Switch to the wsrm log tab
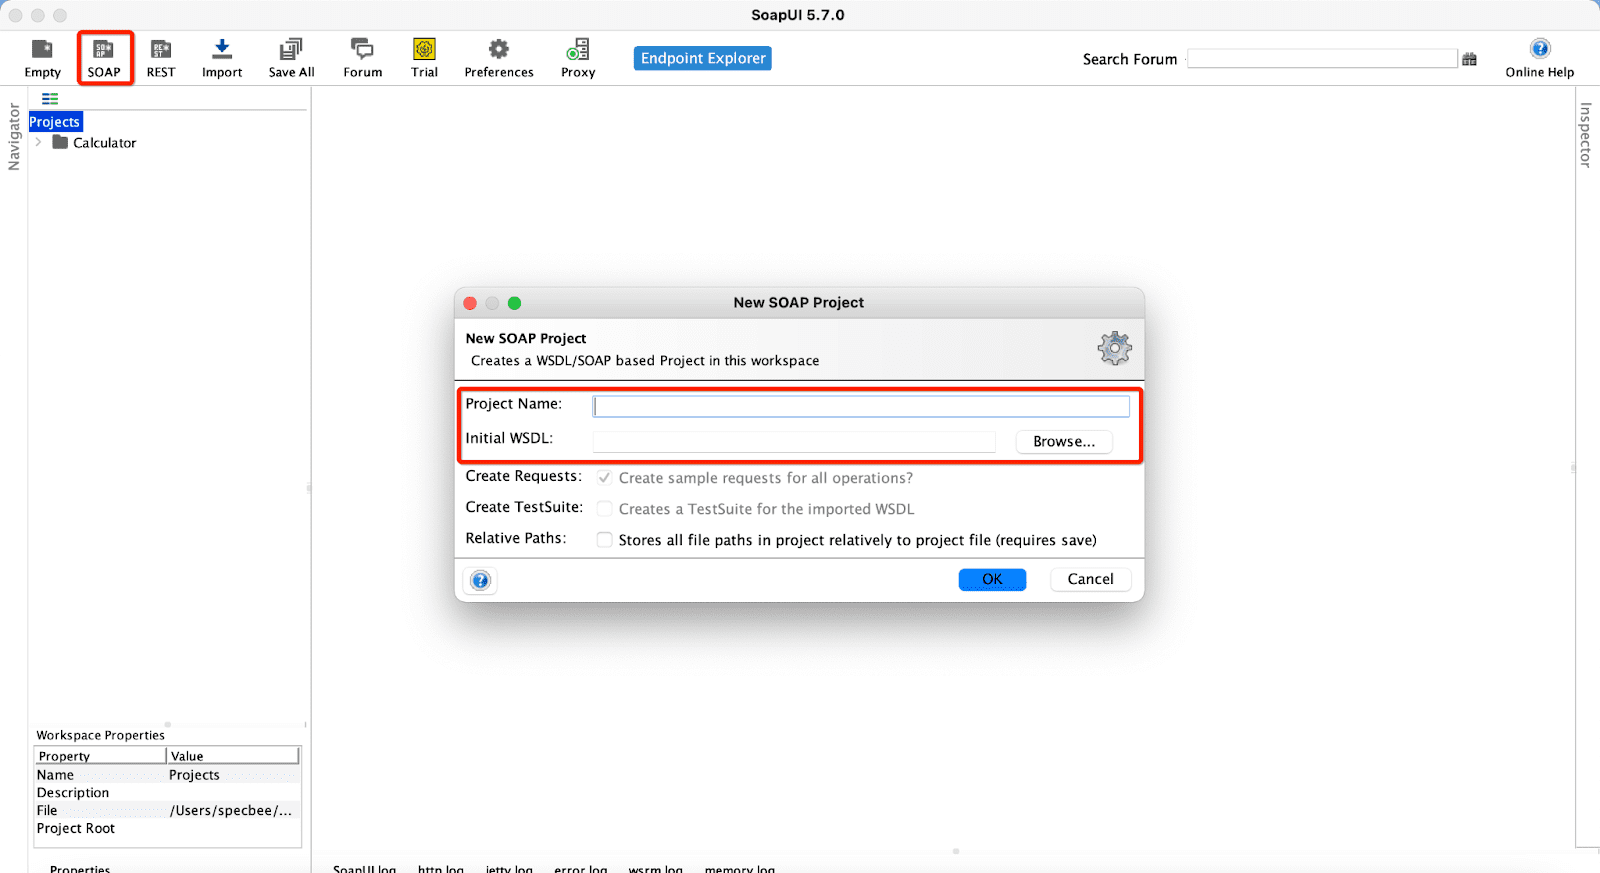This screenshot has width=1600, height=873. tap(655, 868)
